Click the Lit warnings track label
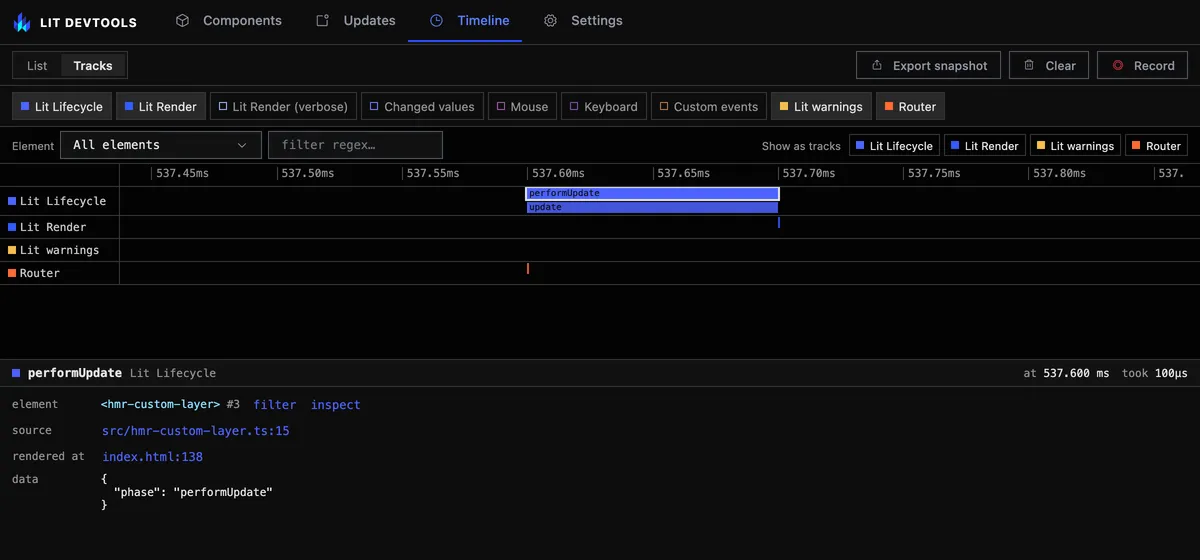The height and width of the screenshot is (560, 1200). coord(54,250)
